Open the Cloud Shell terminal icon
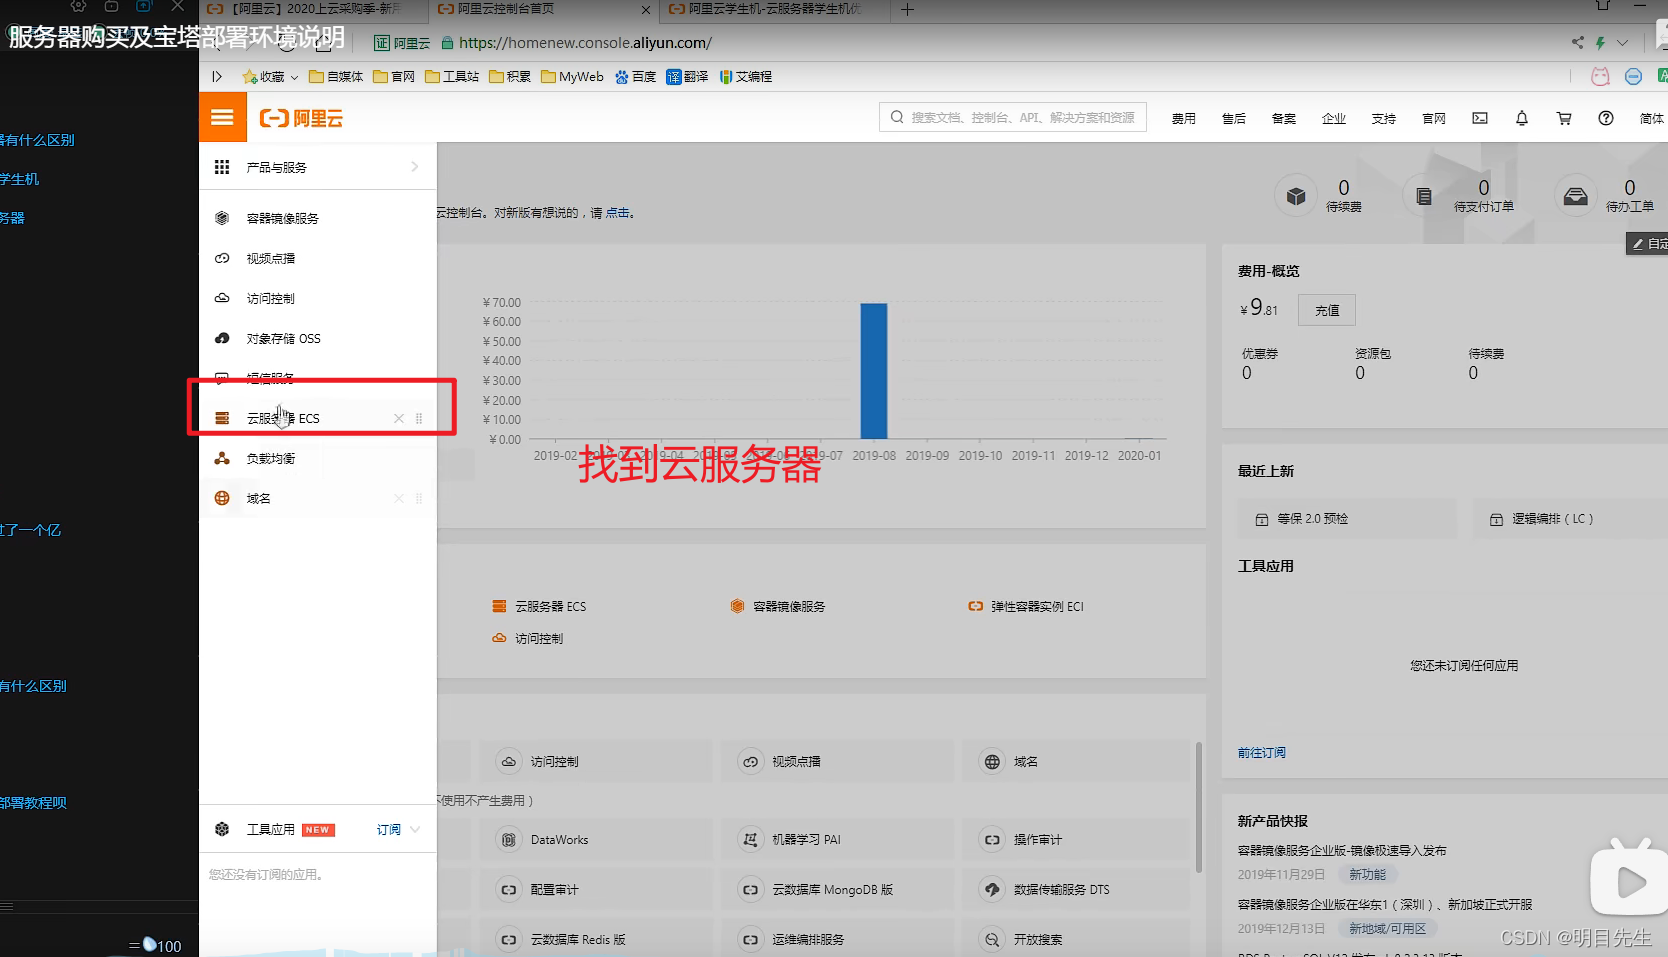The image size is (1668, 957). [x=1480, y=118]
